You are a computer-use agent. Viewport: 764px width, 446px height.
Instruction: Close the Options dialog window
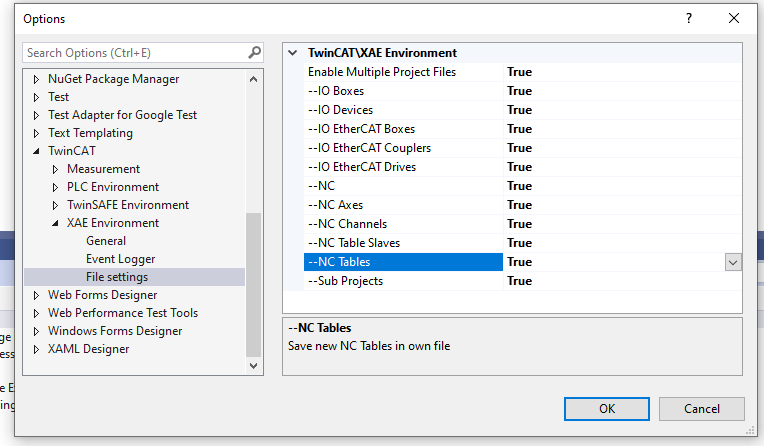click(734, 19)
